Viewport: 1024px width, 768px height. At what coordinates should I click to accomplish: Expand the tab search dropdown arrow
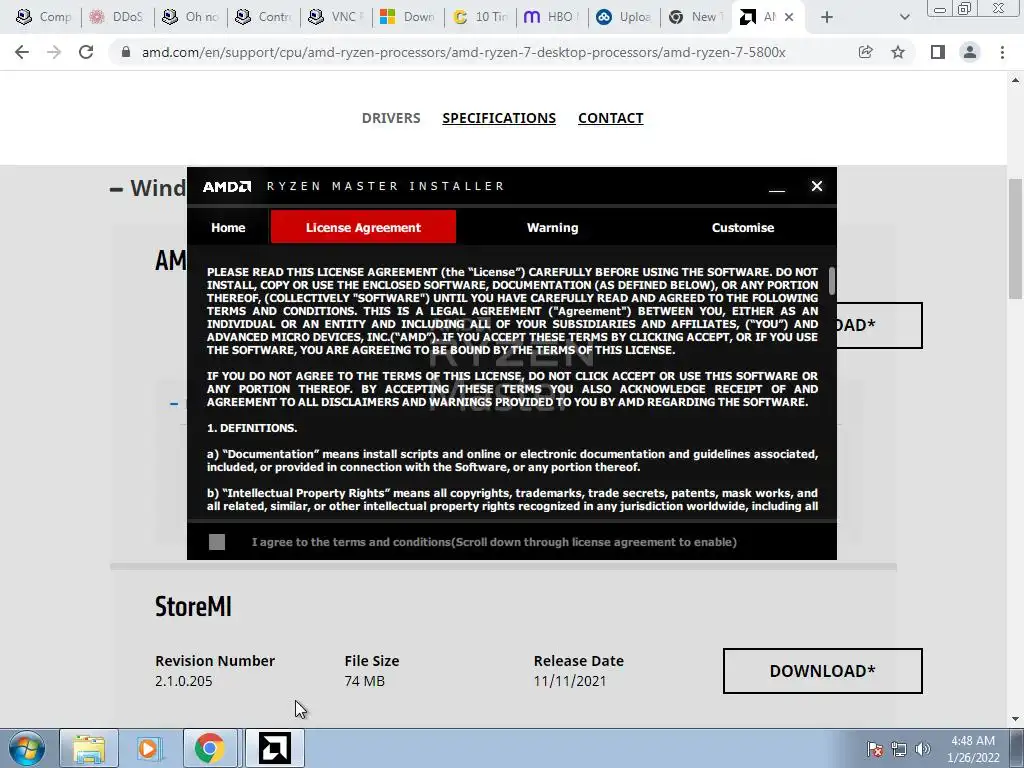[904, 17]
